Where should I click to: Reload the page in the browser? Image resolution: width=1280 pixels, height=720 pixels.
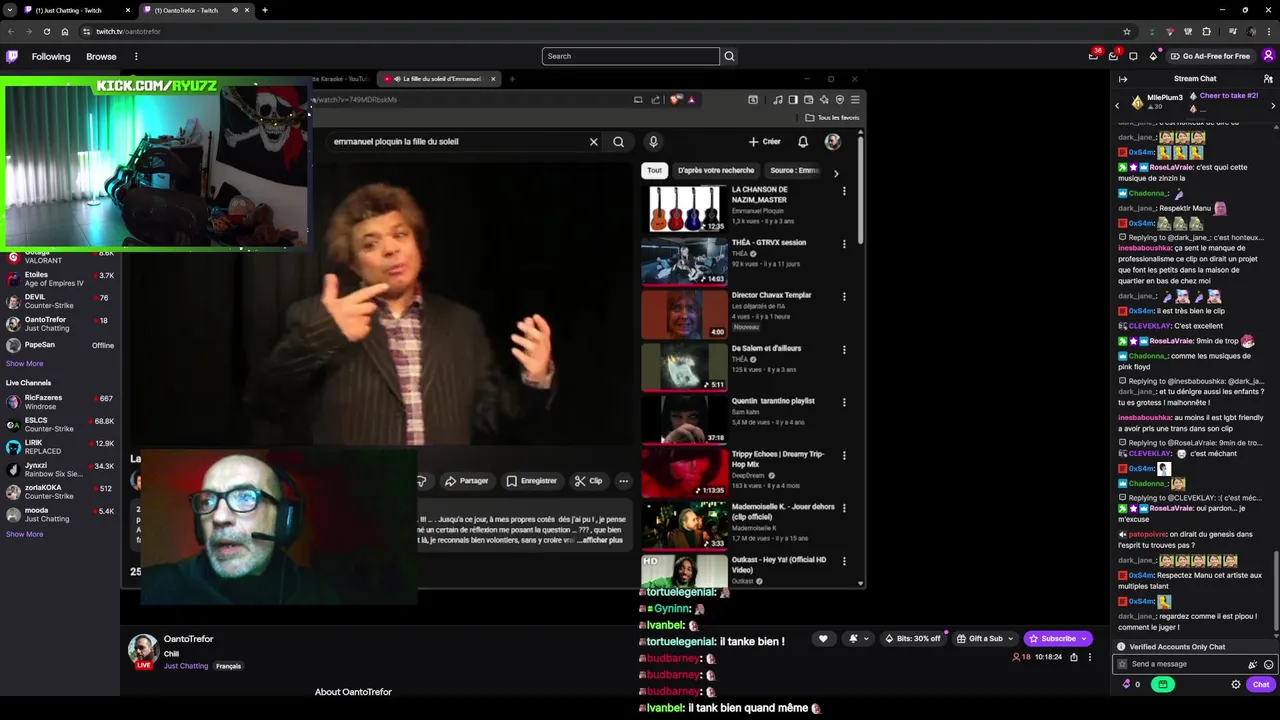point(46,31)
